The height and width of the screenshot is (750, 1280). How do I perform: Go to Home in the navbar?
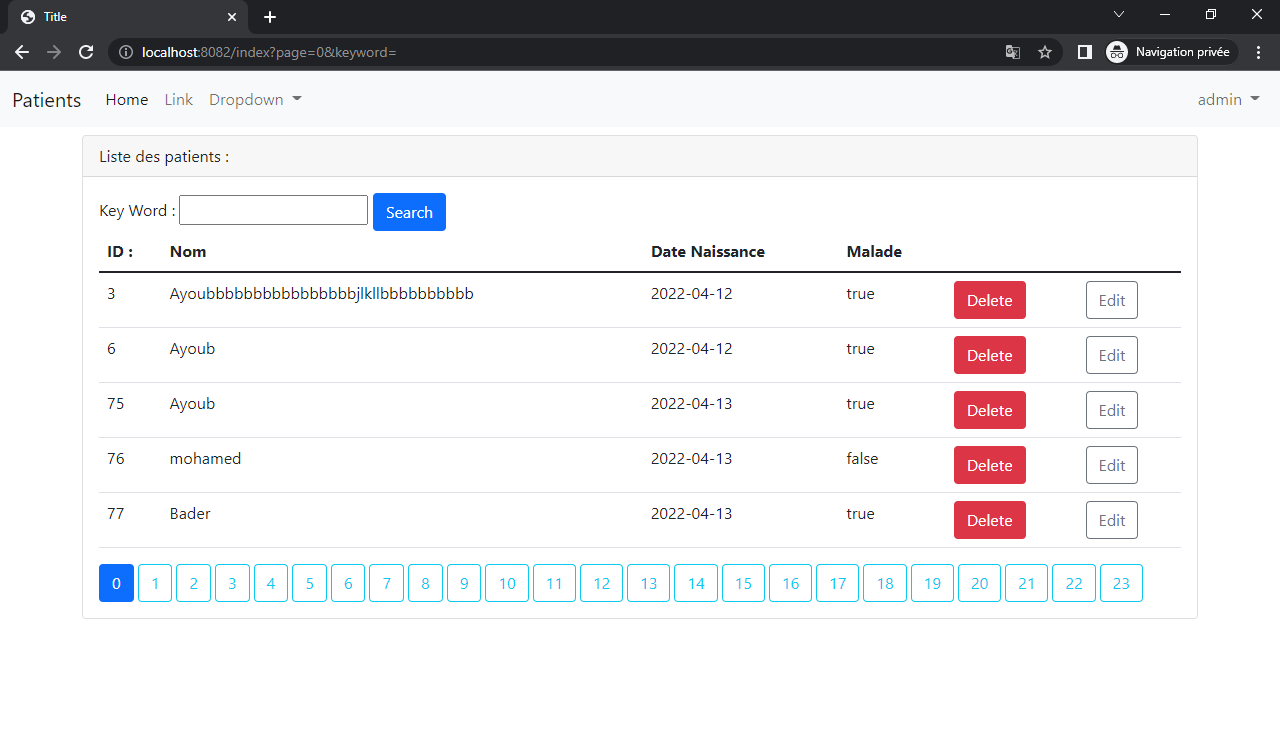click(x=127, y=100)
